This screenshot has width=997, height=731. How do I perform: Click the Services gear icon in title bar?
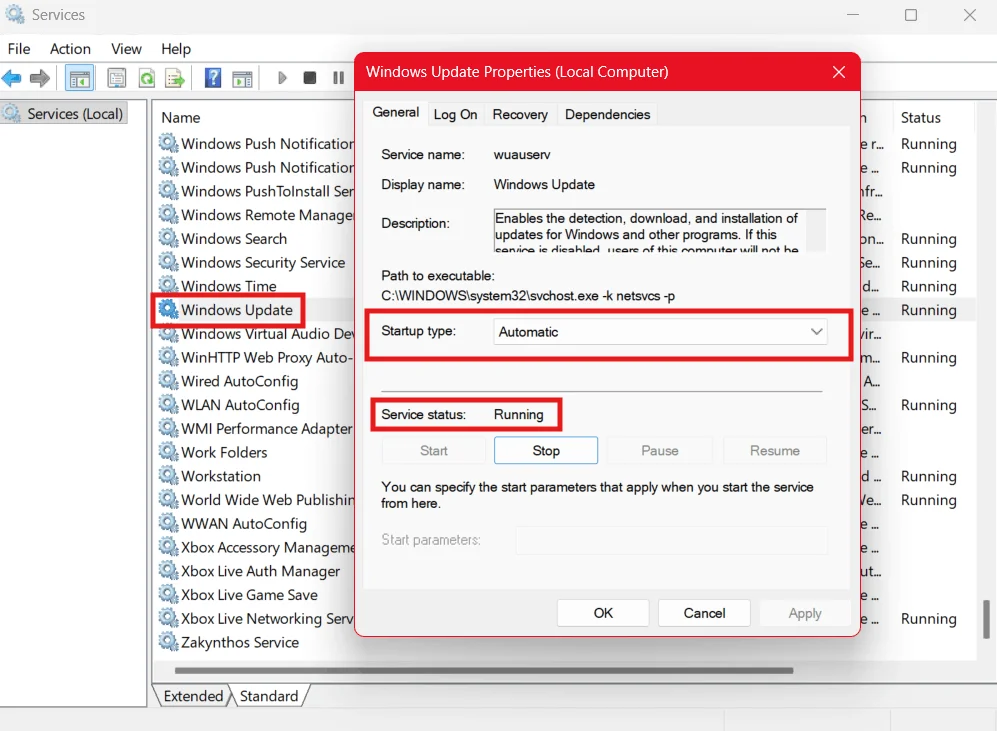pyautogui.click(x=15, y=14)
